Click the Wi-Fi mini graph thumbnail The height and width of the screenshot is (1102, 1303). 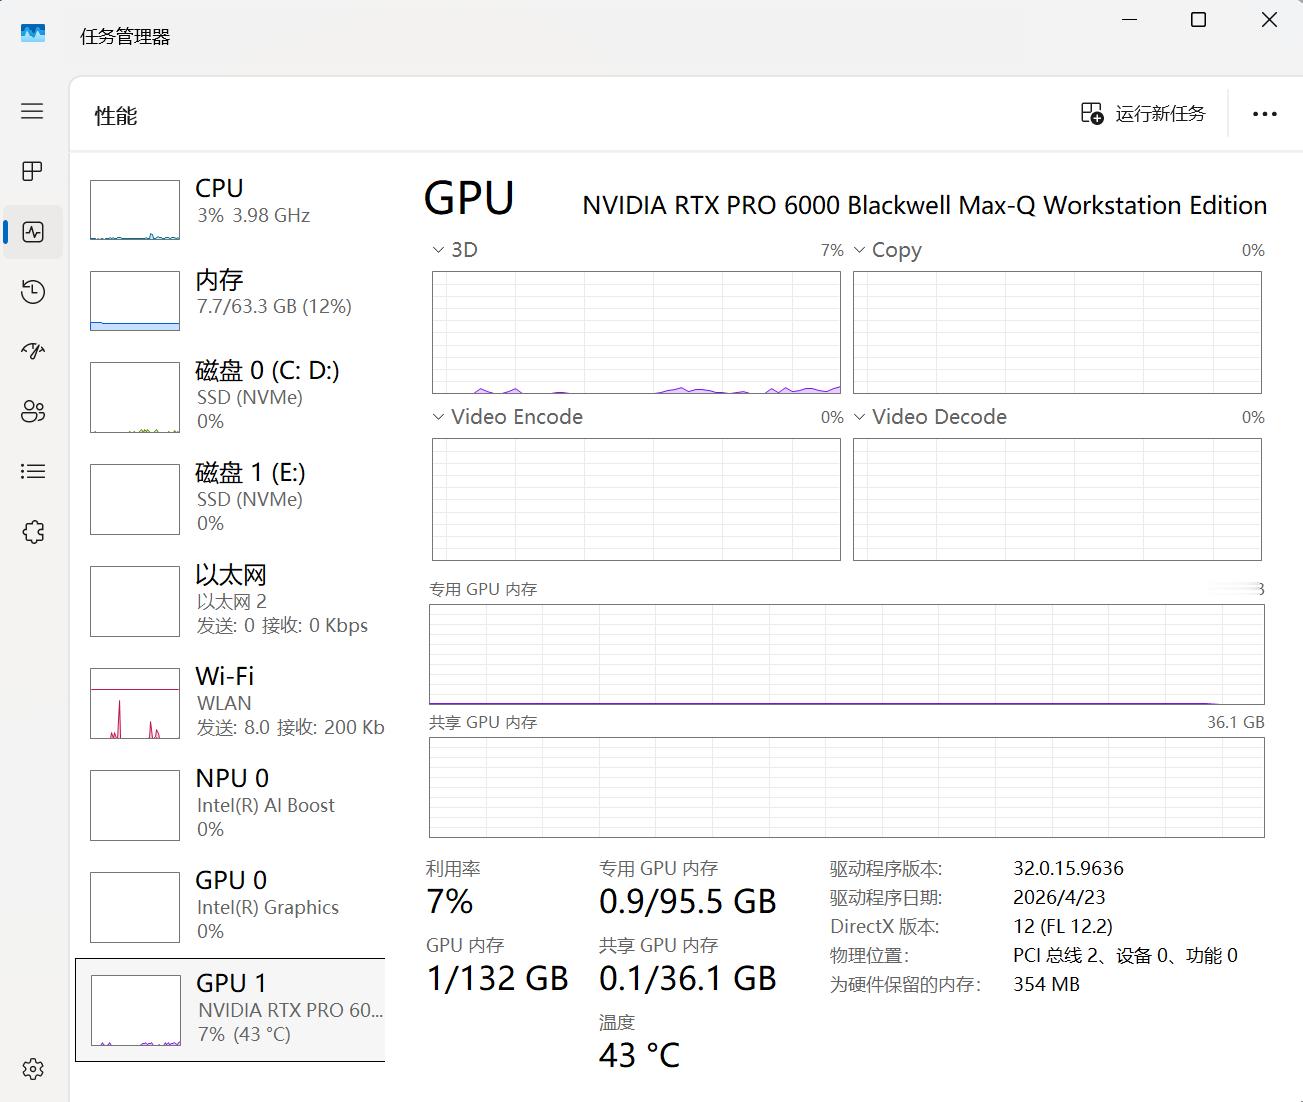135,703
